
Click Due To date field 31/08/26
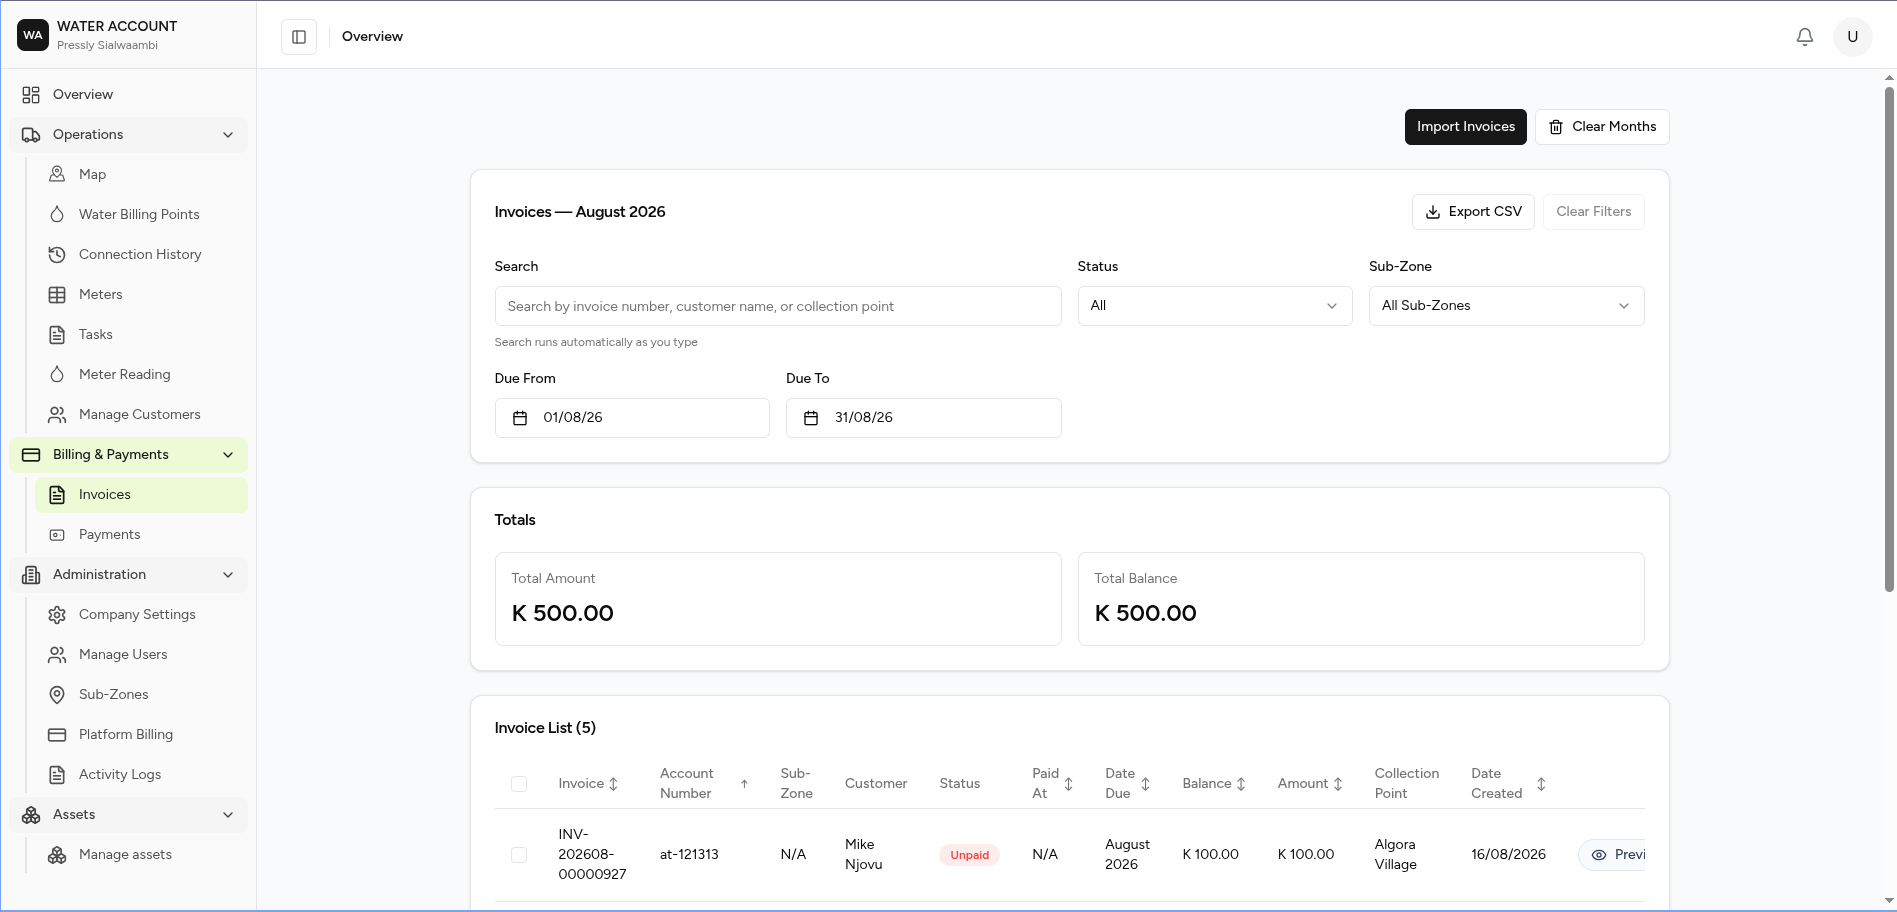[x=923, y=418]
